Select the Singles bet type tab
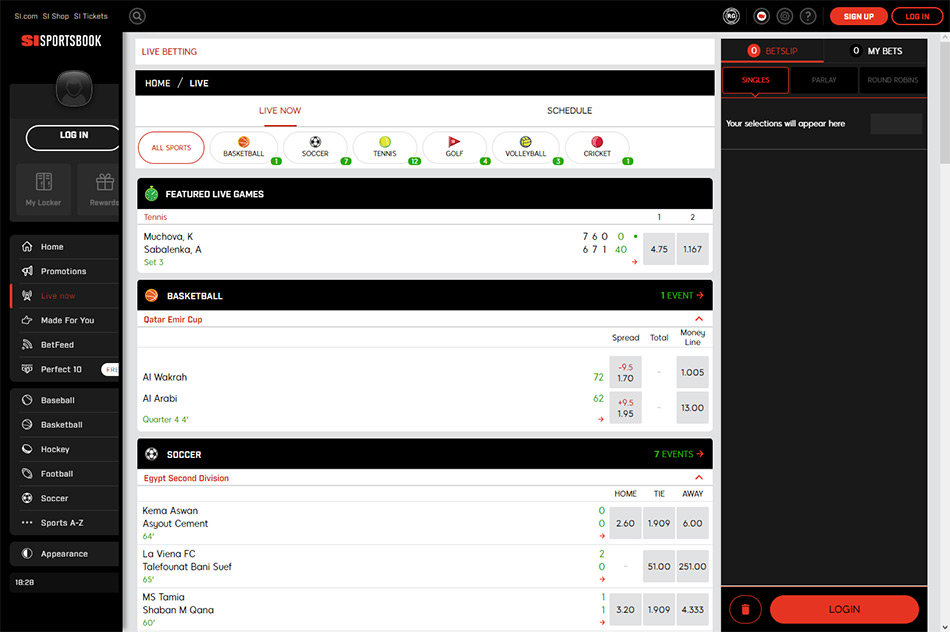950x632 pixels. 756,80
